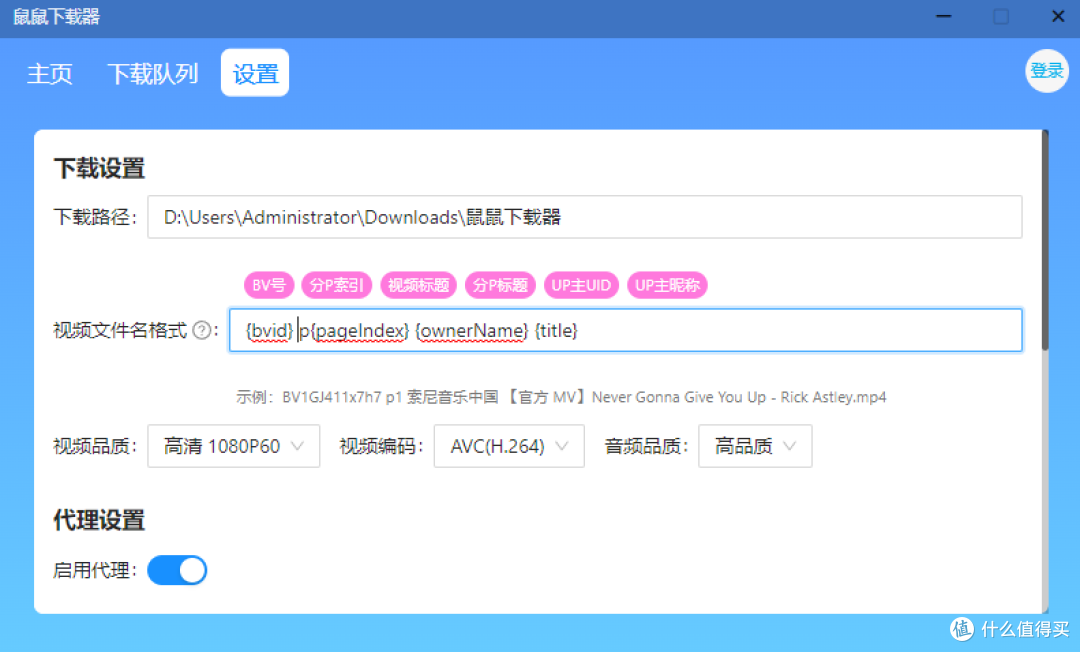Image resolution: width=1080 pixels, height=652 pixels.
Task: Toggle the 启用代理 switch
Action: pos(177,570)
